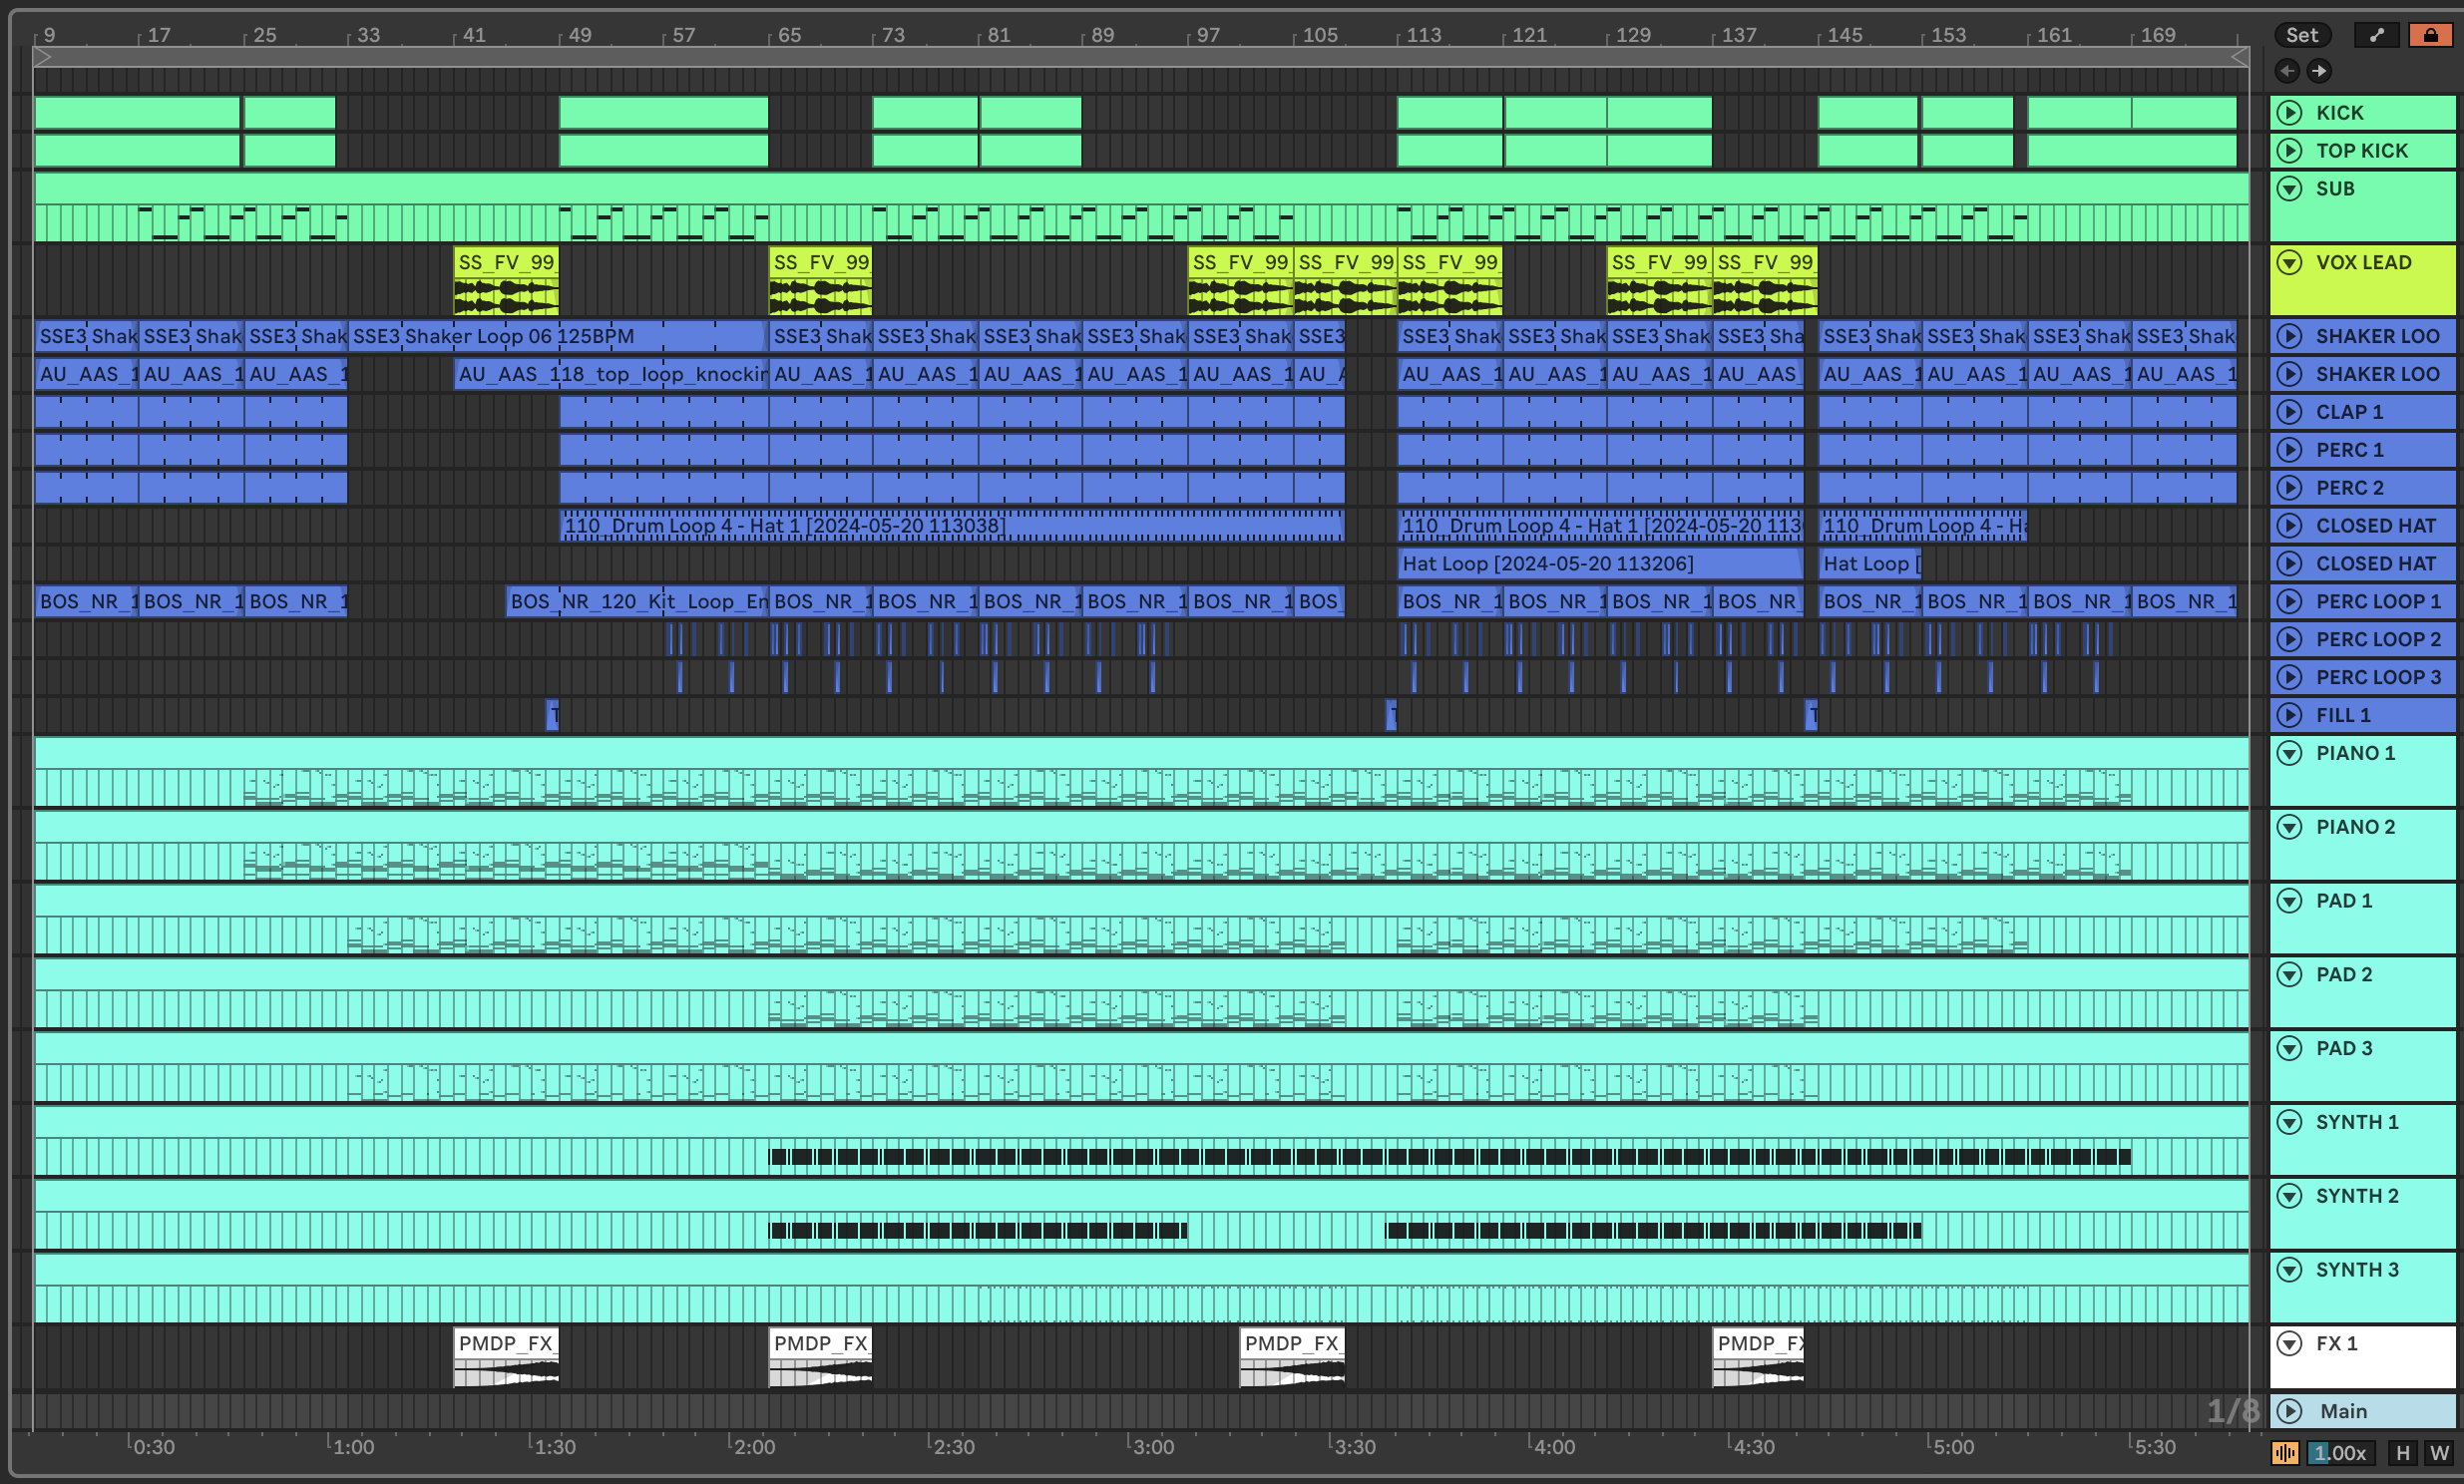The width and height of the screenshot is (2464, 1484).
Task: Toggle the orange Lock Envelopes button
Action: coord(2430,35)
